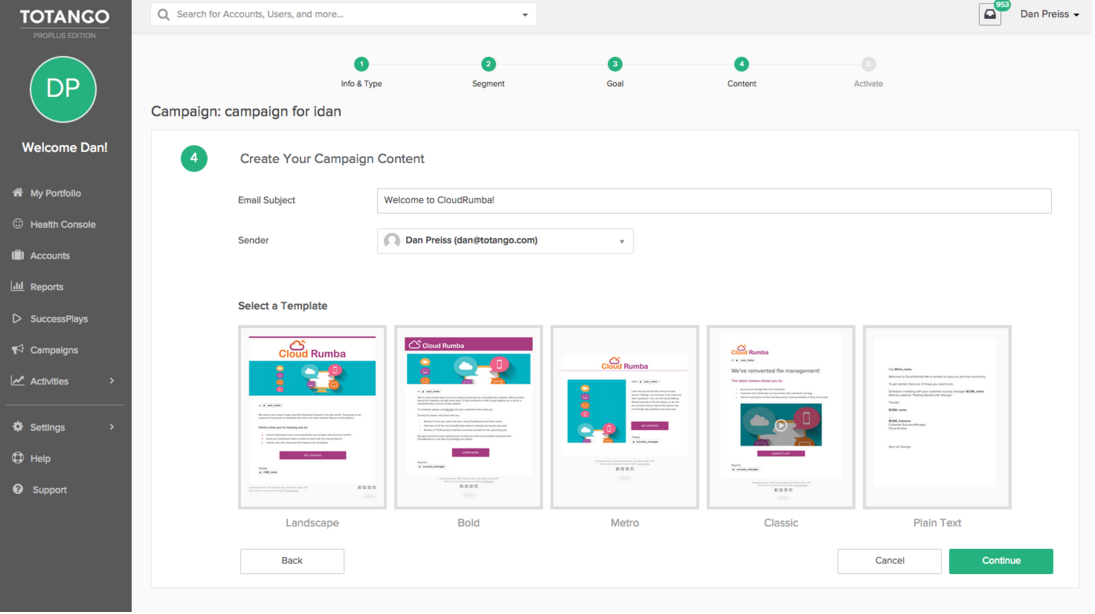Click the Select a Template heading

(x=283, y=306)
